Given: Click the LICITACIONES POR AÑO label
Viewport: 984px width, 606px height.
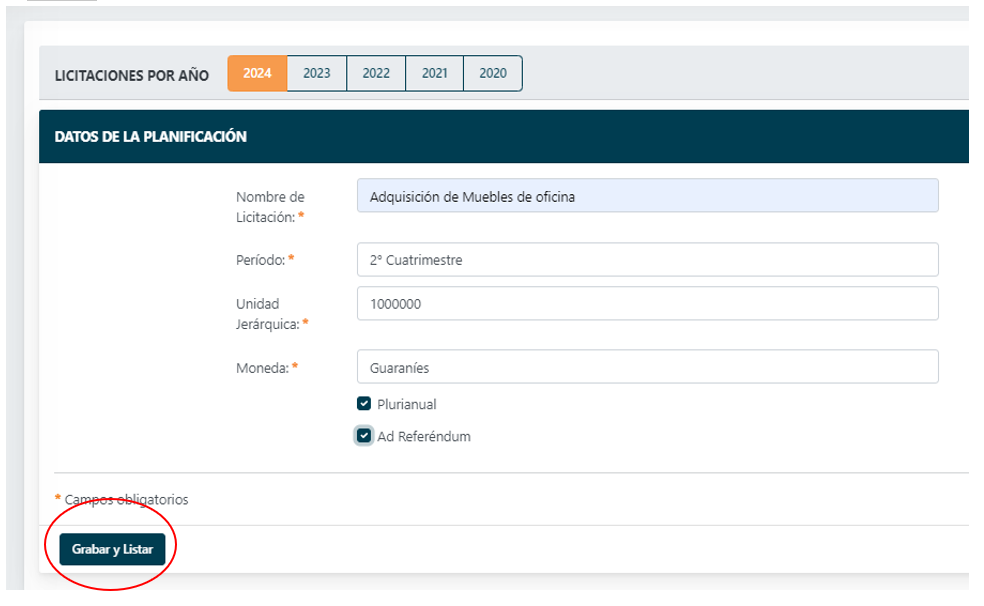Looking at the screenshot, I should (132, 75).
